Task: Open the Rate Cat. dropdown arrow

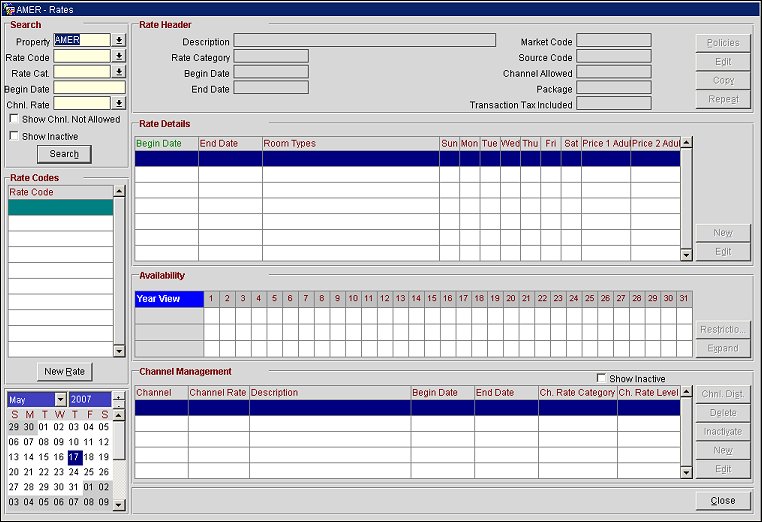Action: 119,72
